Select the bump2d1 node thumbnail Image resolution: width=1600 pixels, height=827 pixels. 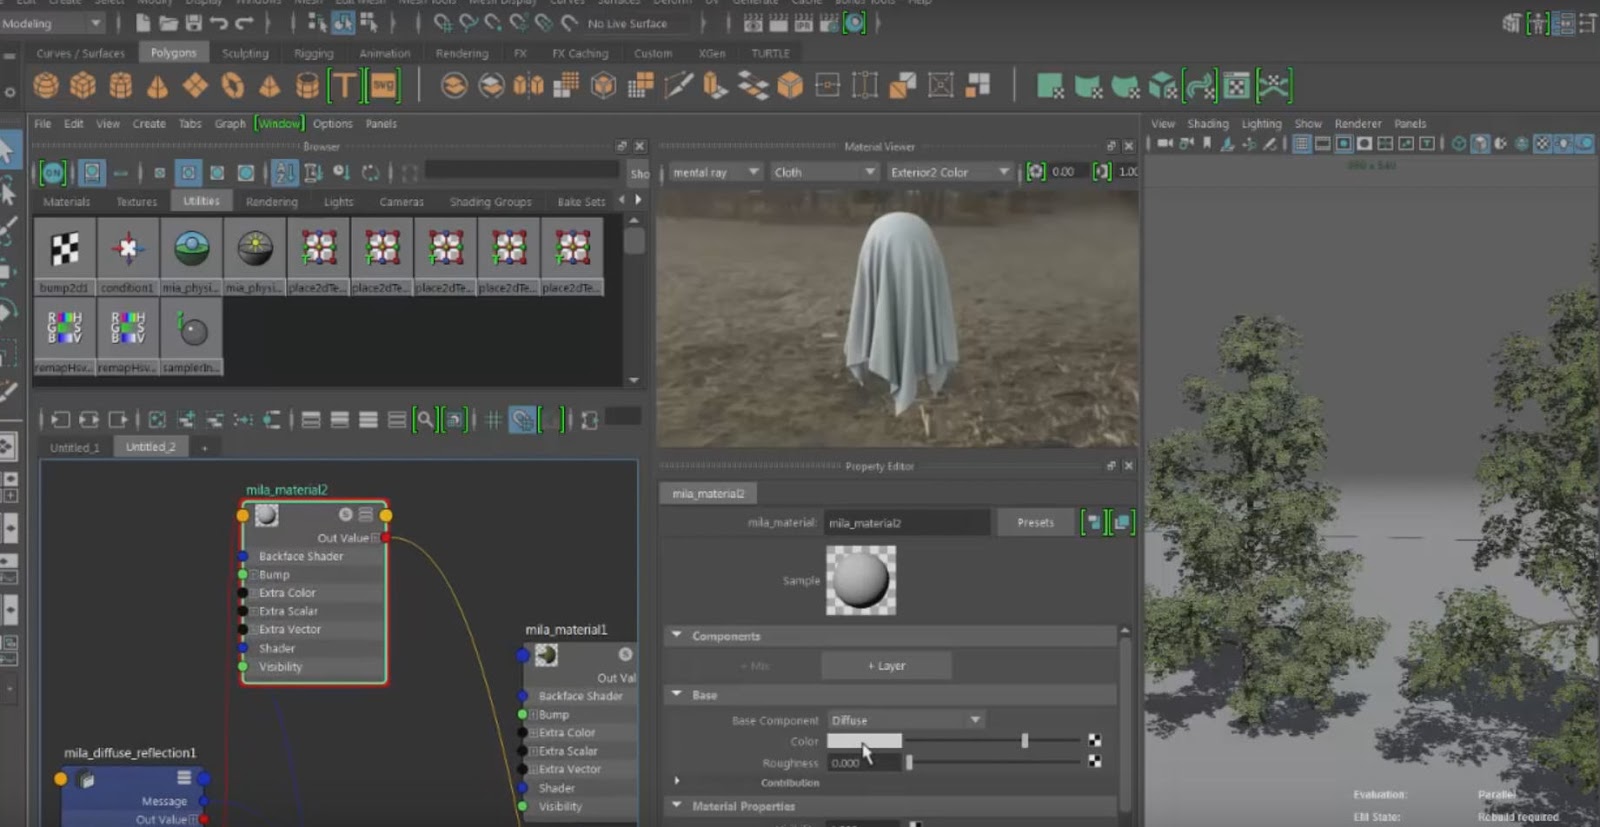65,249
